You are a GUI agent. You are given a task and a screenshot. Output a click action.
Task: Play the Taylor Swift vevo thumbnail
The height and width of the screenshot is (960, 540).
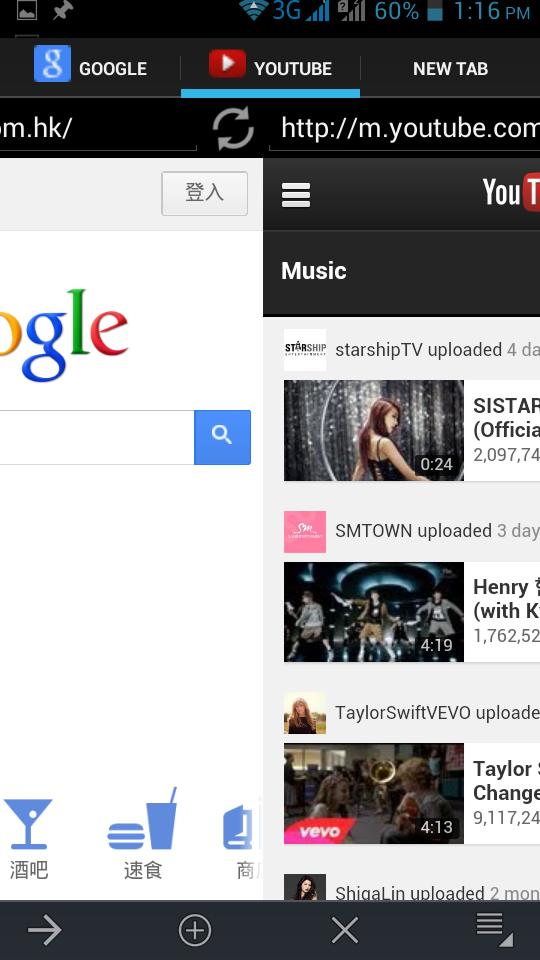(x=373, y=793)
